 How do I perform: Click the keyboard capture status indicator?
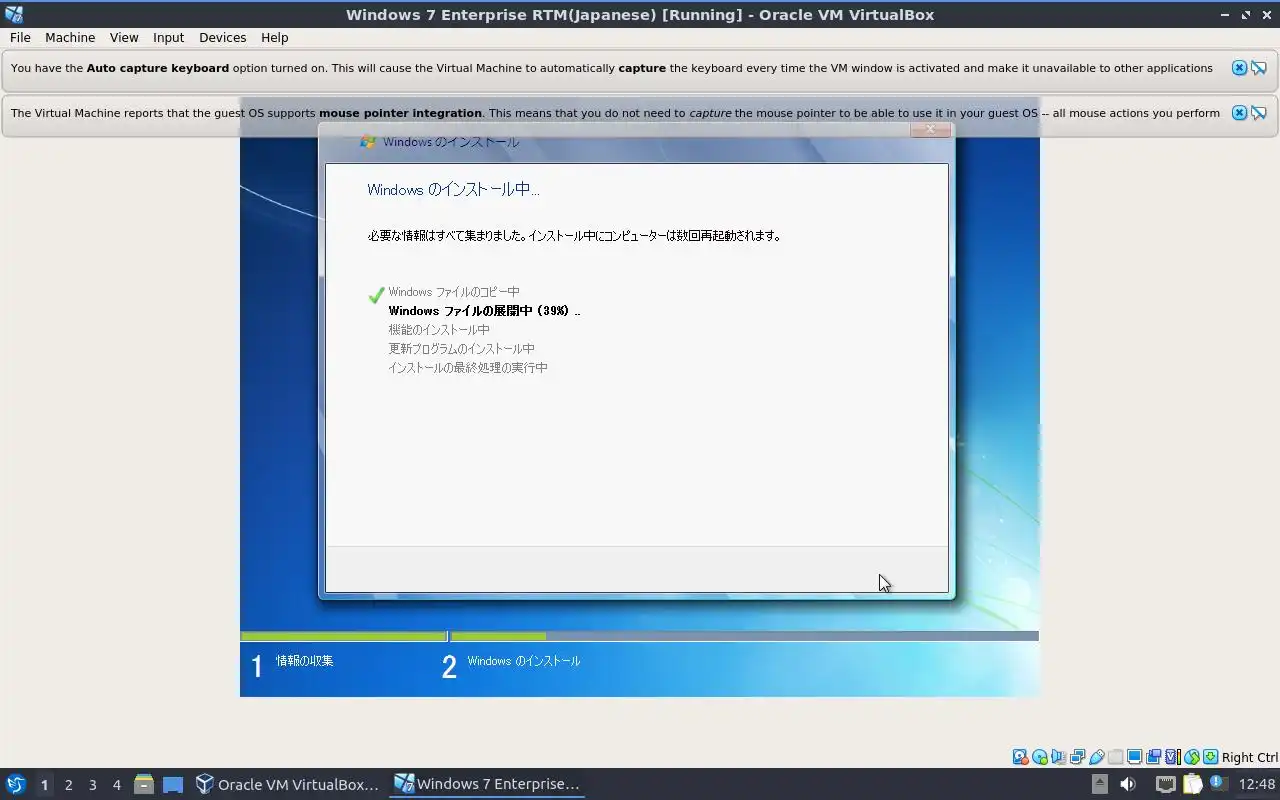pos(1210,757)
